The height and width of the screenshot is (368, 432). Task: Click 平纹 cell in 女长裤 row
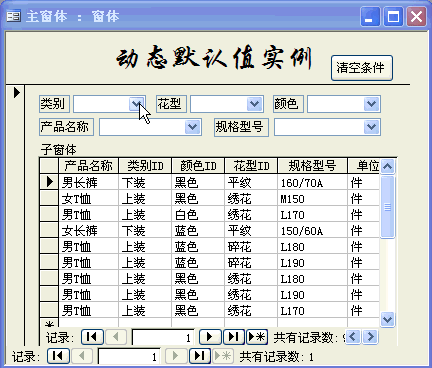tap(251, 230)
